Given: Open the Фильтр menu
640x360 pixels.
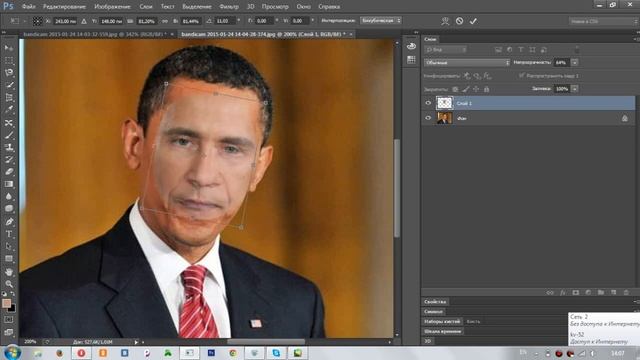Looking at the screenshot, I should (229, 7).
